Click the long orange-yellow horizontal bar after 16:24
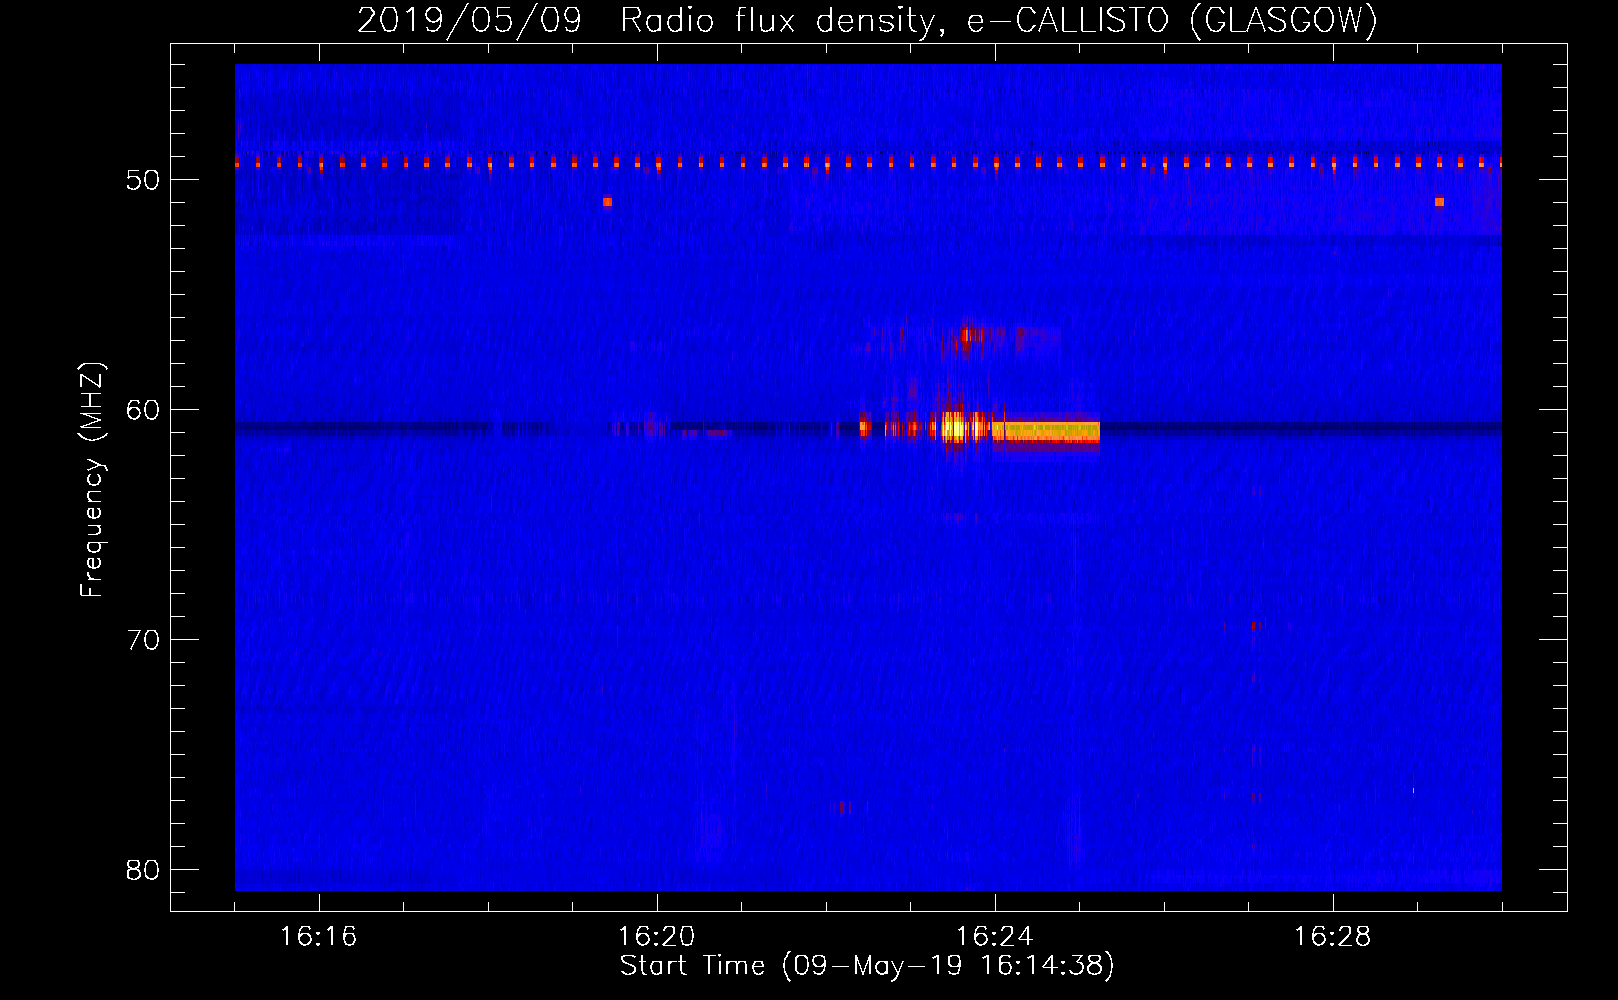The width and height of the screenshot is (1618, 1000). pos(1048,432)
